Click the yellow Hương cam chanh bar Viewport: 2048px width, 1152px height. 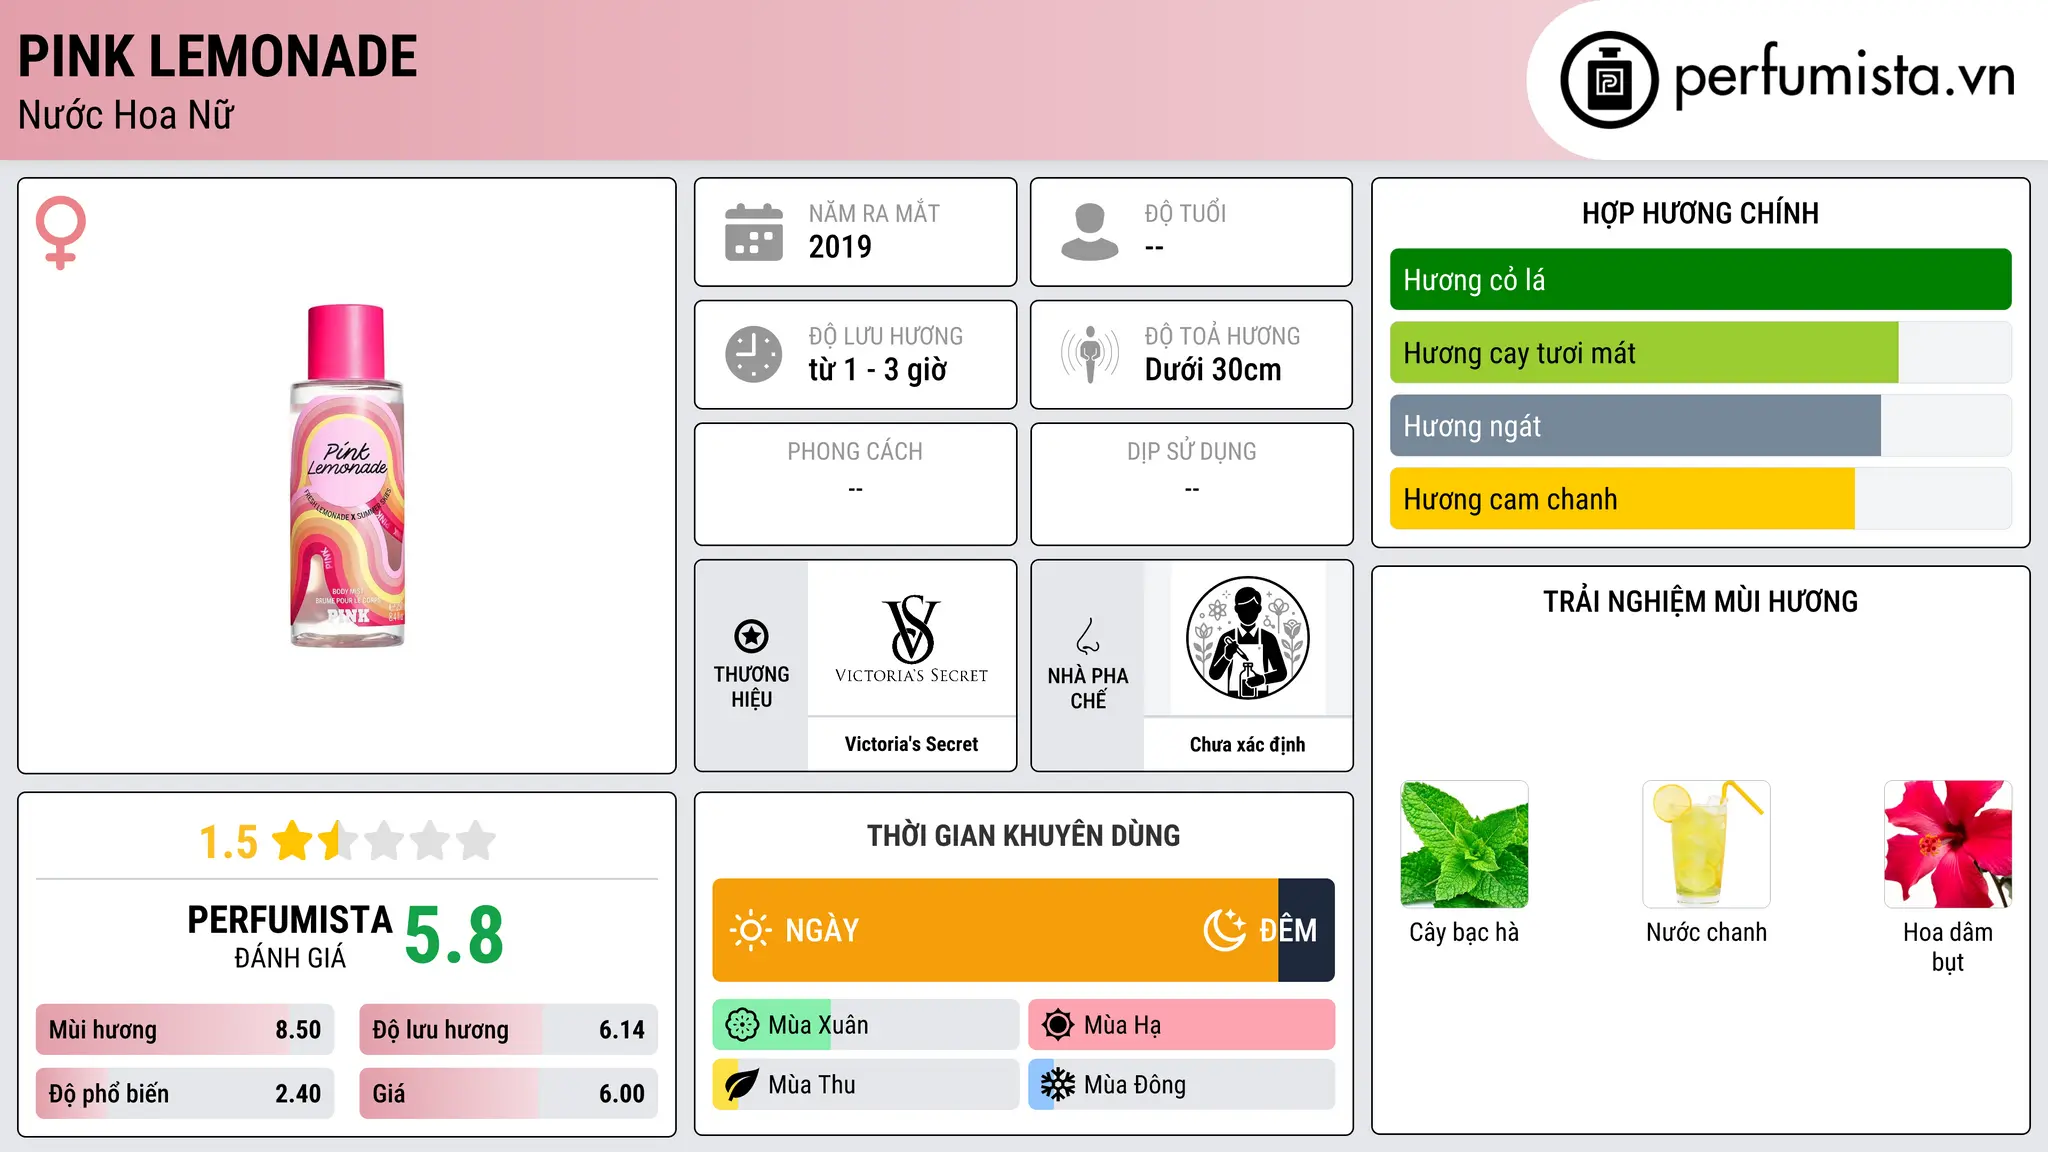coord(1700,499)
